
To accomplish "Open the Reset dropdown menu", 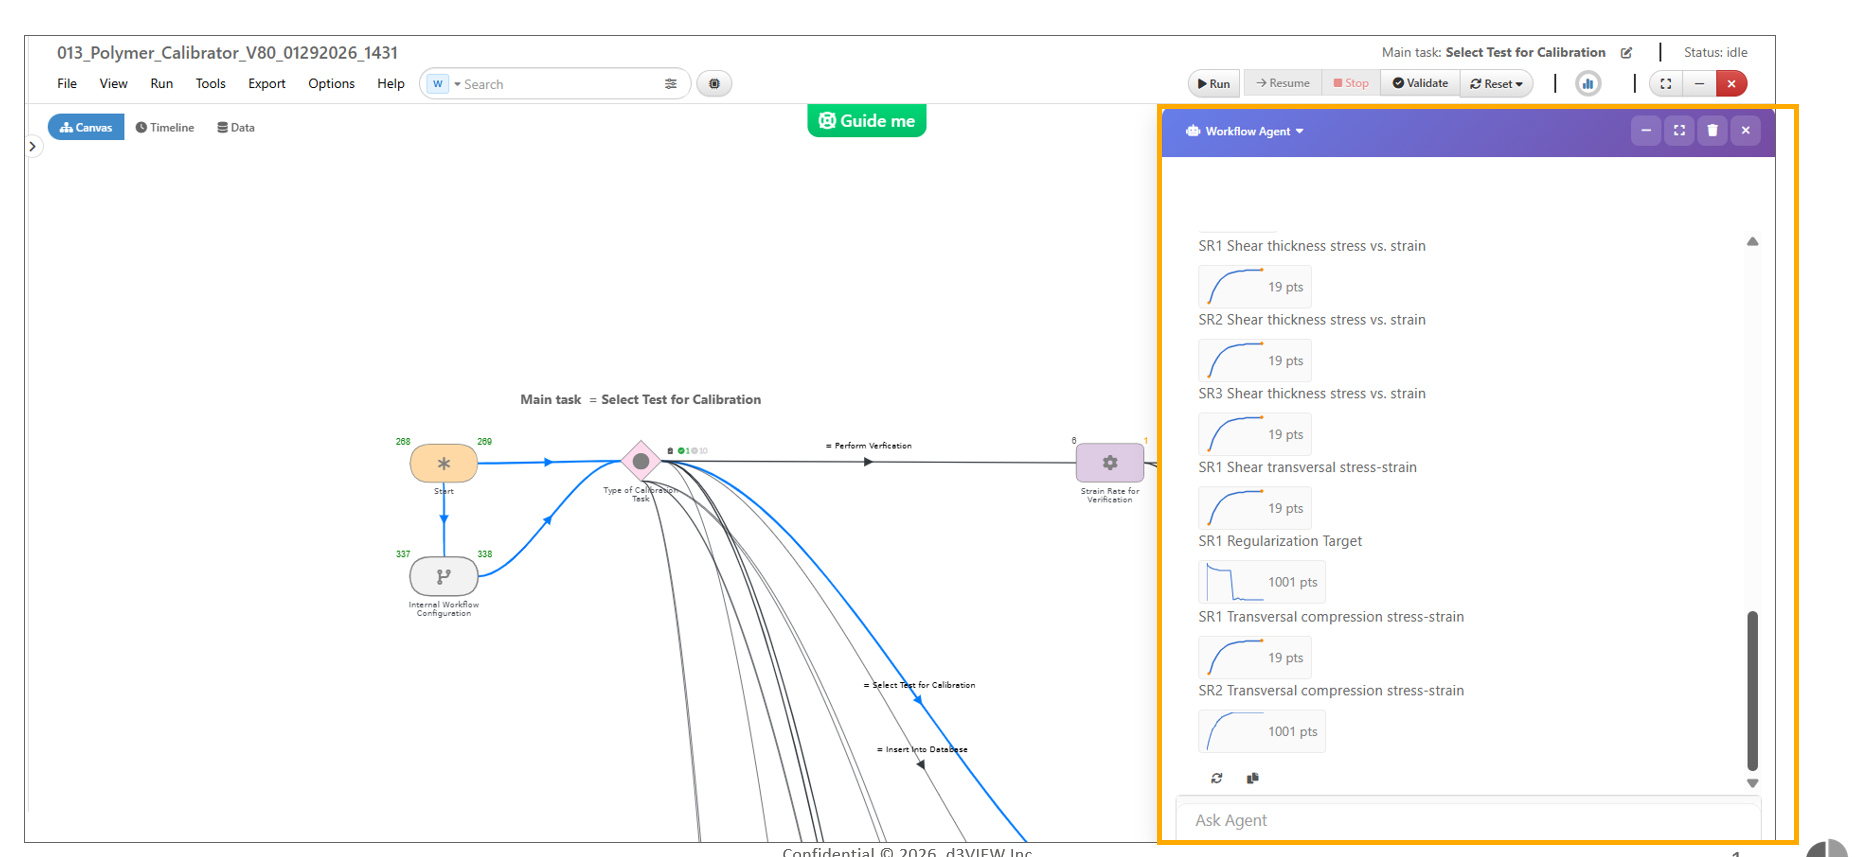I will click(x=1496, y=84).
